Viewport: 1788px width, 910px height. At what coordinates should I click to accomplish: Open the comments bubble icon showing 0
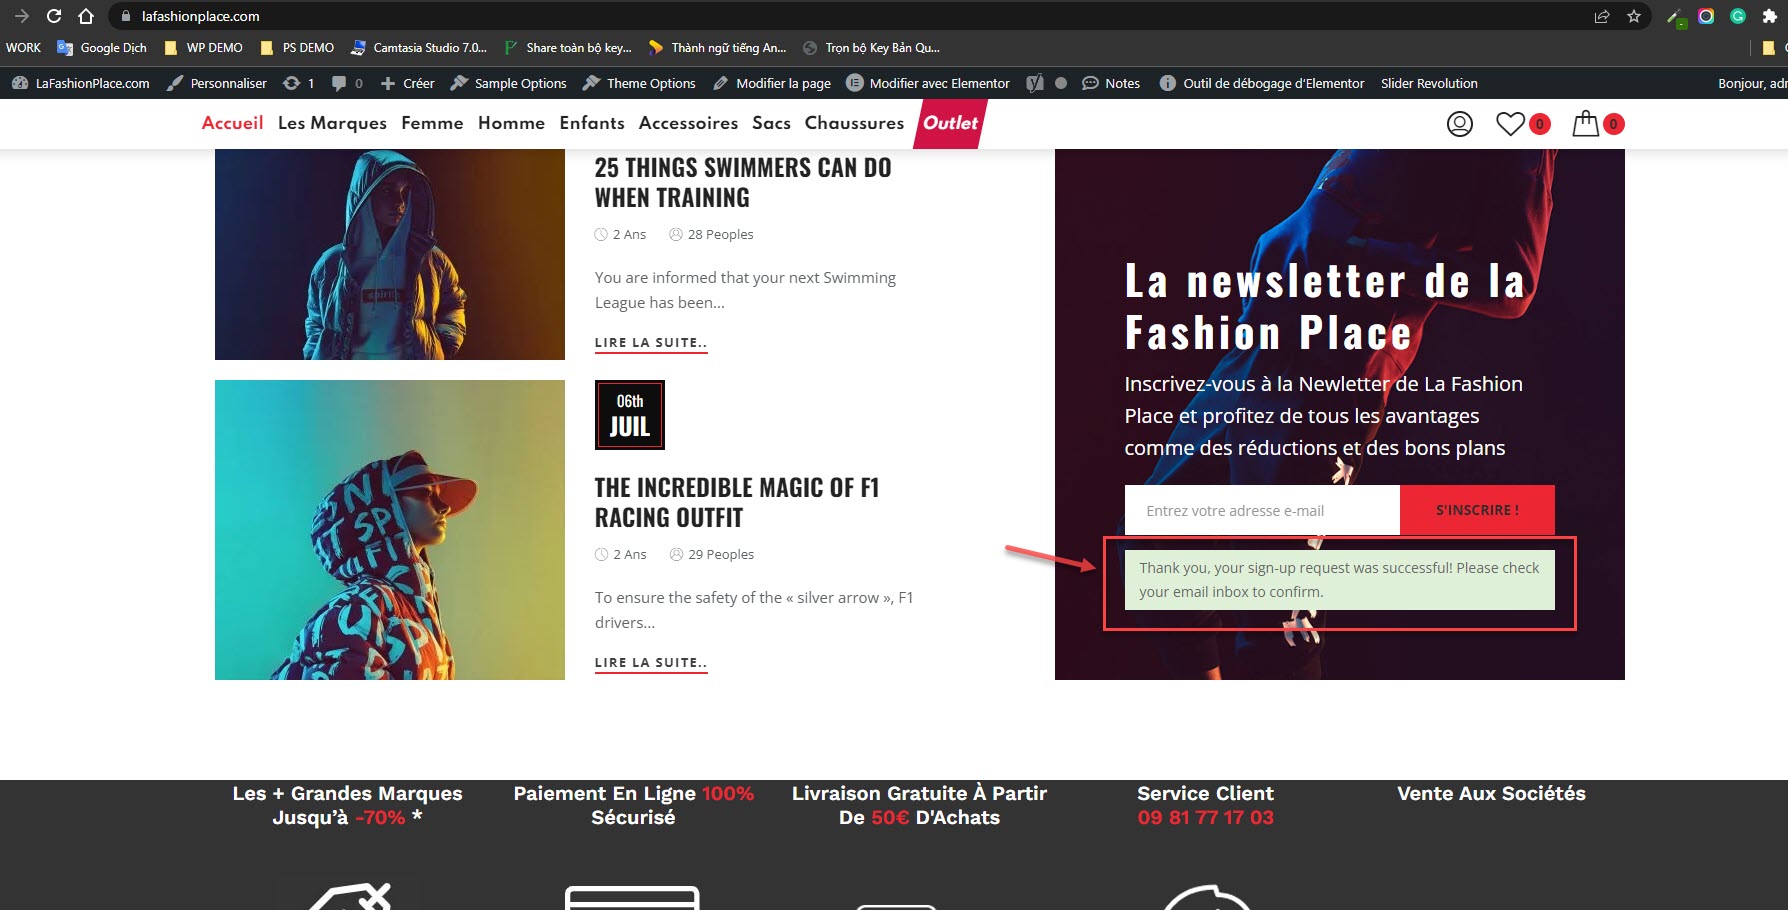click(347, 83)
